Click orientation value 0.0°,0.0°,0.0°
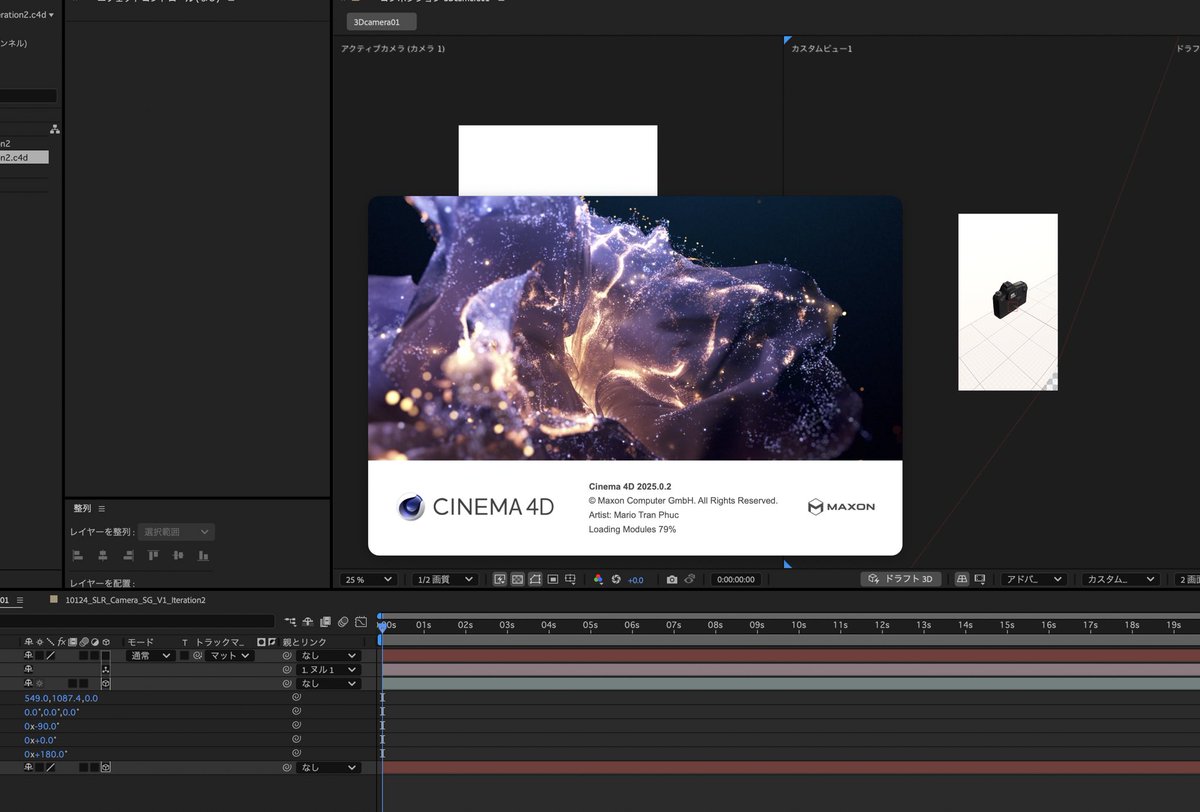This screenshot has height=812, width=1200. pyautogui.click(x=52, y=712)
